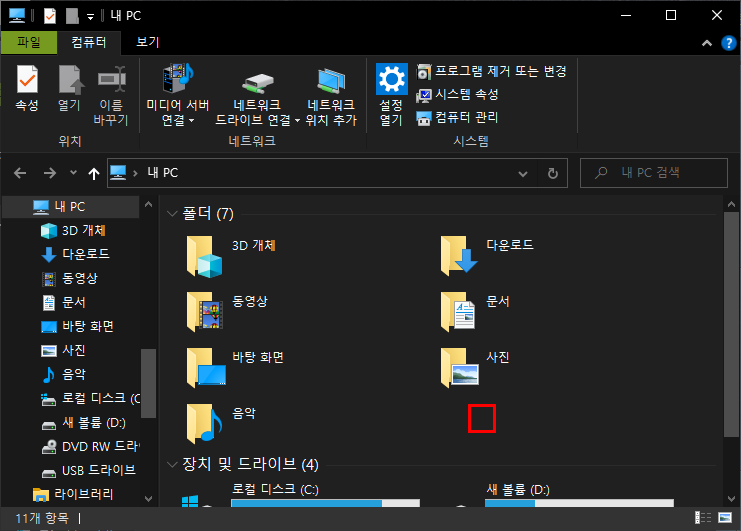The width and height of the screenshot is (741, 531).
Task: Click the quick access new folder icon
Action: point(72,16)
